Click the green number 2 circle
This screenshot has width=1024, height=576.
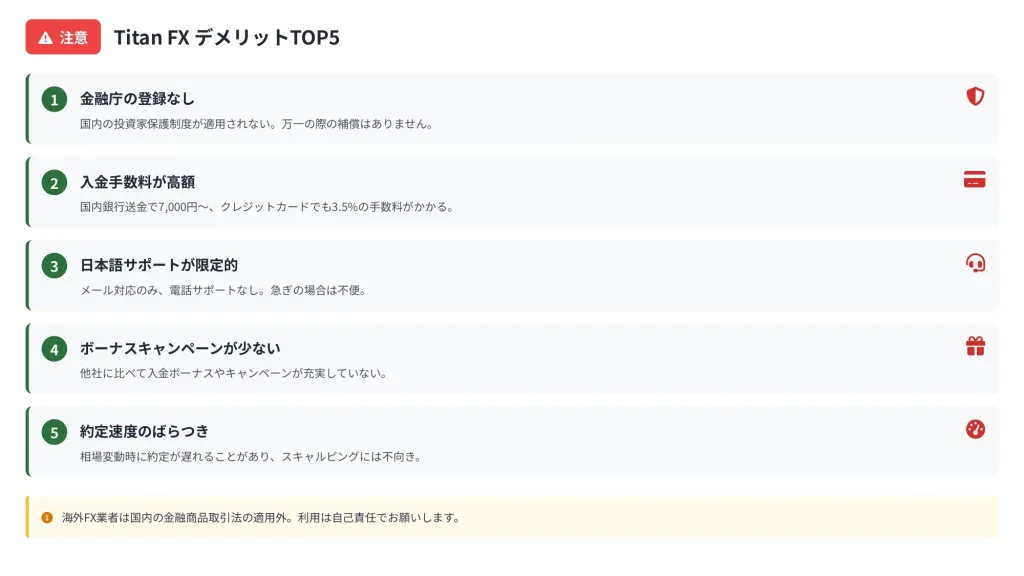(54, 182)
